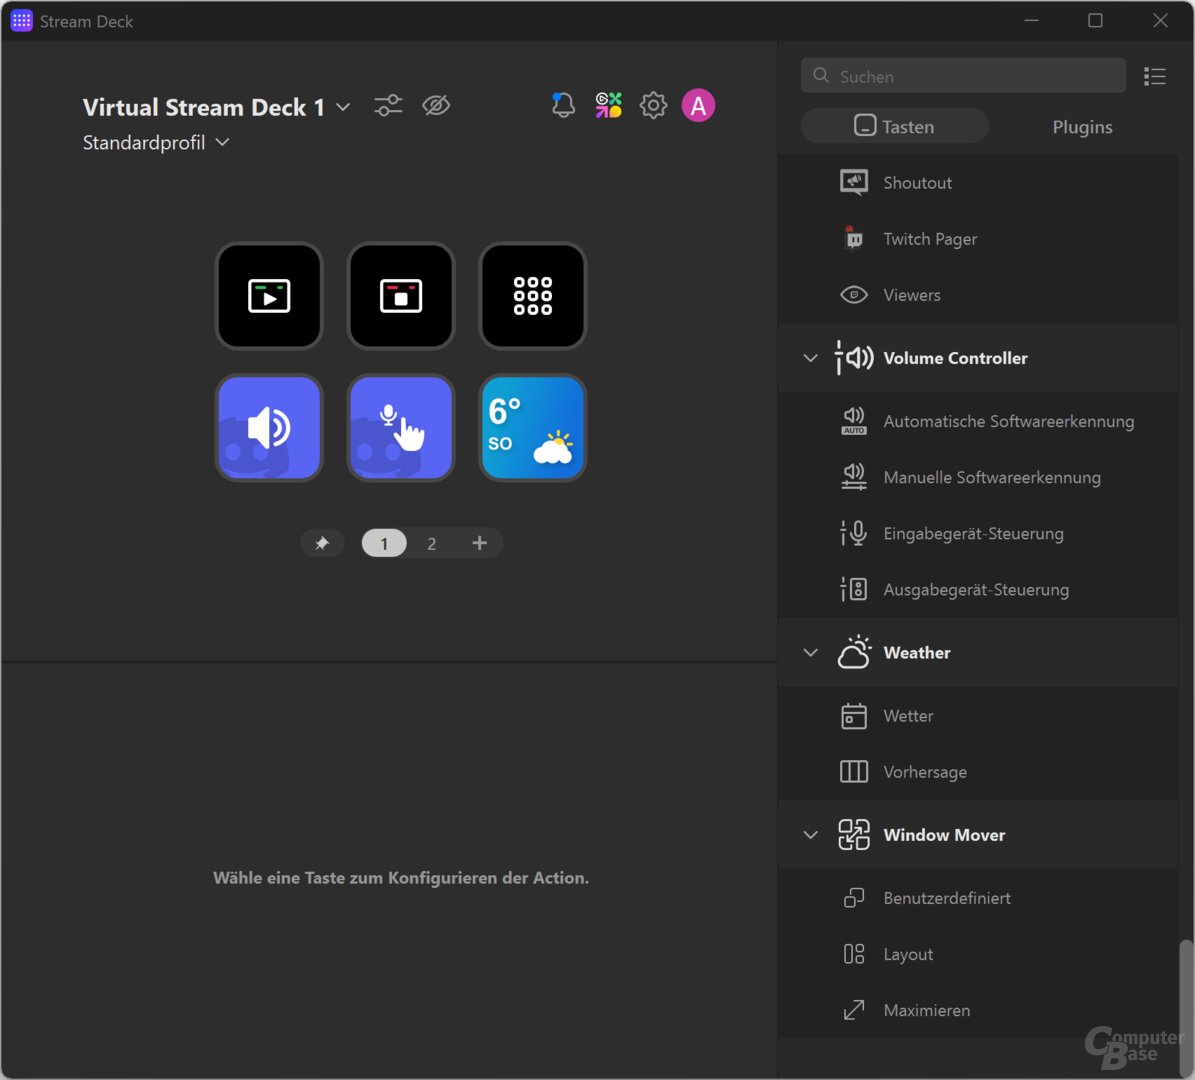The image size is (1195, 1080).
Task: Add a new page with the plus button
Action: tap(479, 543)
